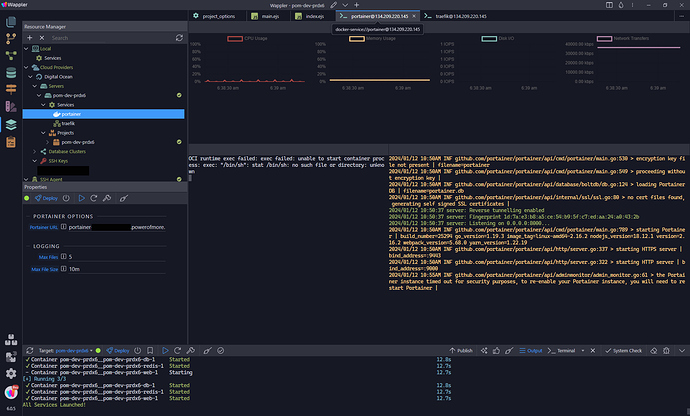Toggle the Disk I/O chart legend

497,38
